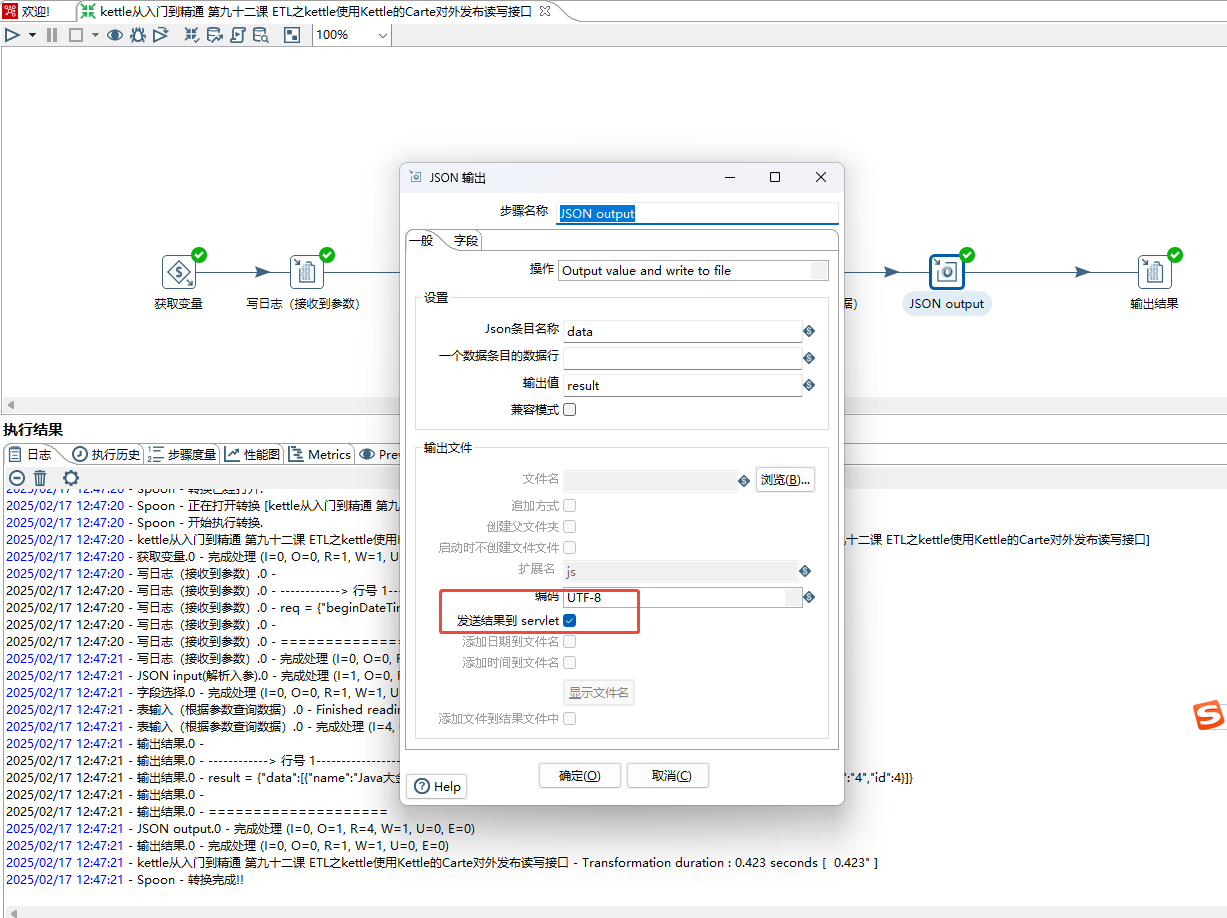
Task: Click the Help button in JSON dialog
Action: pos(437,786)
